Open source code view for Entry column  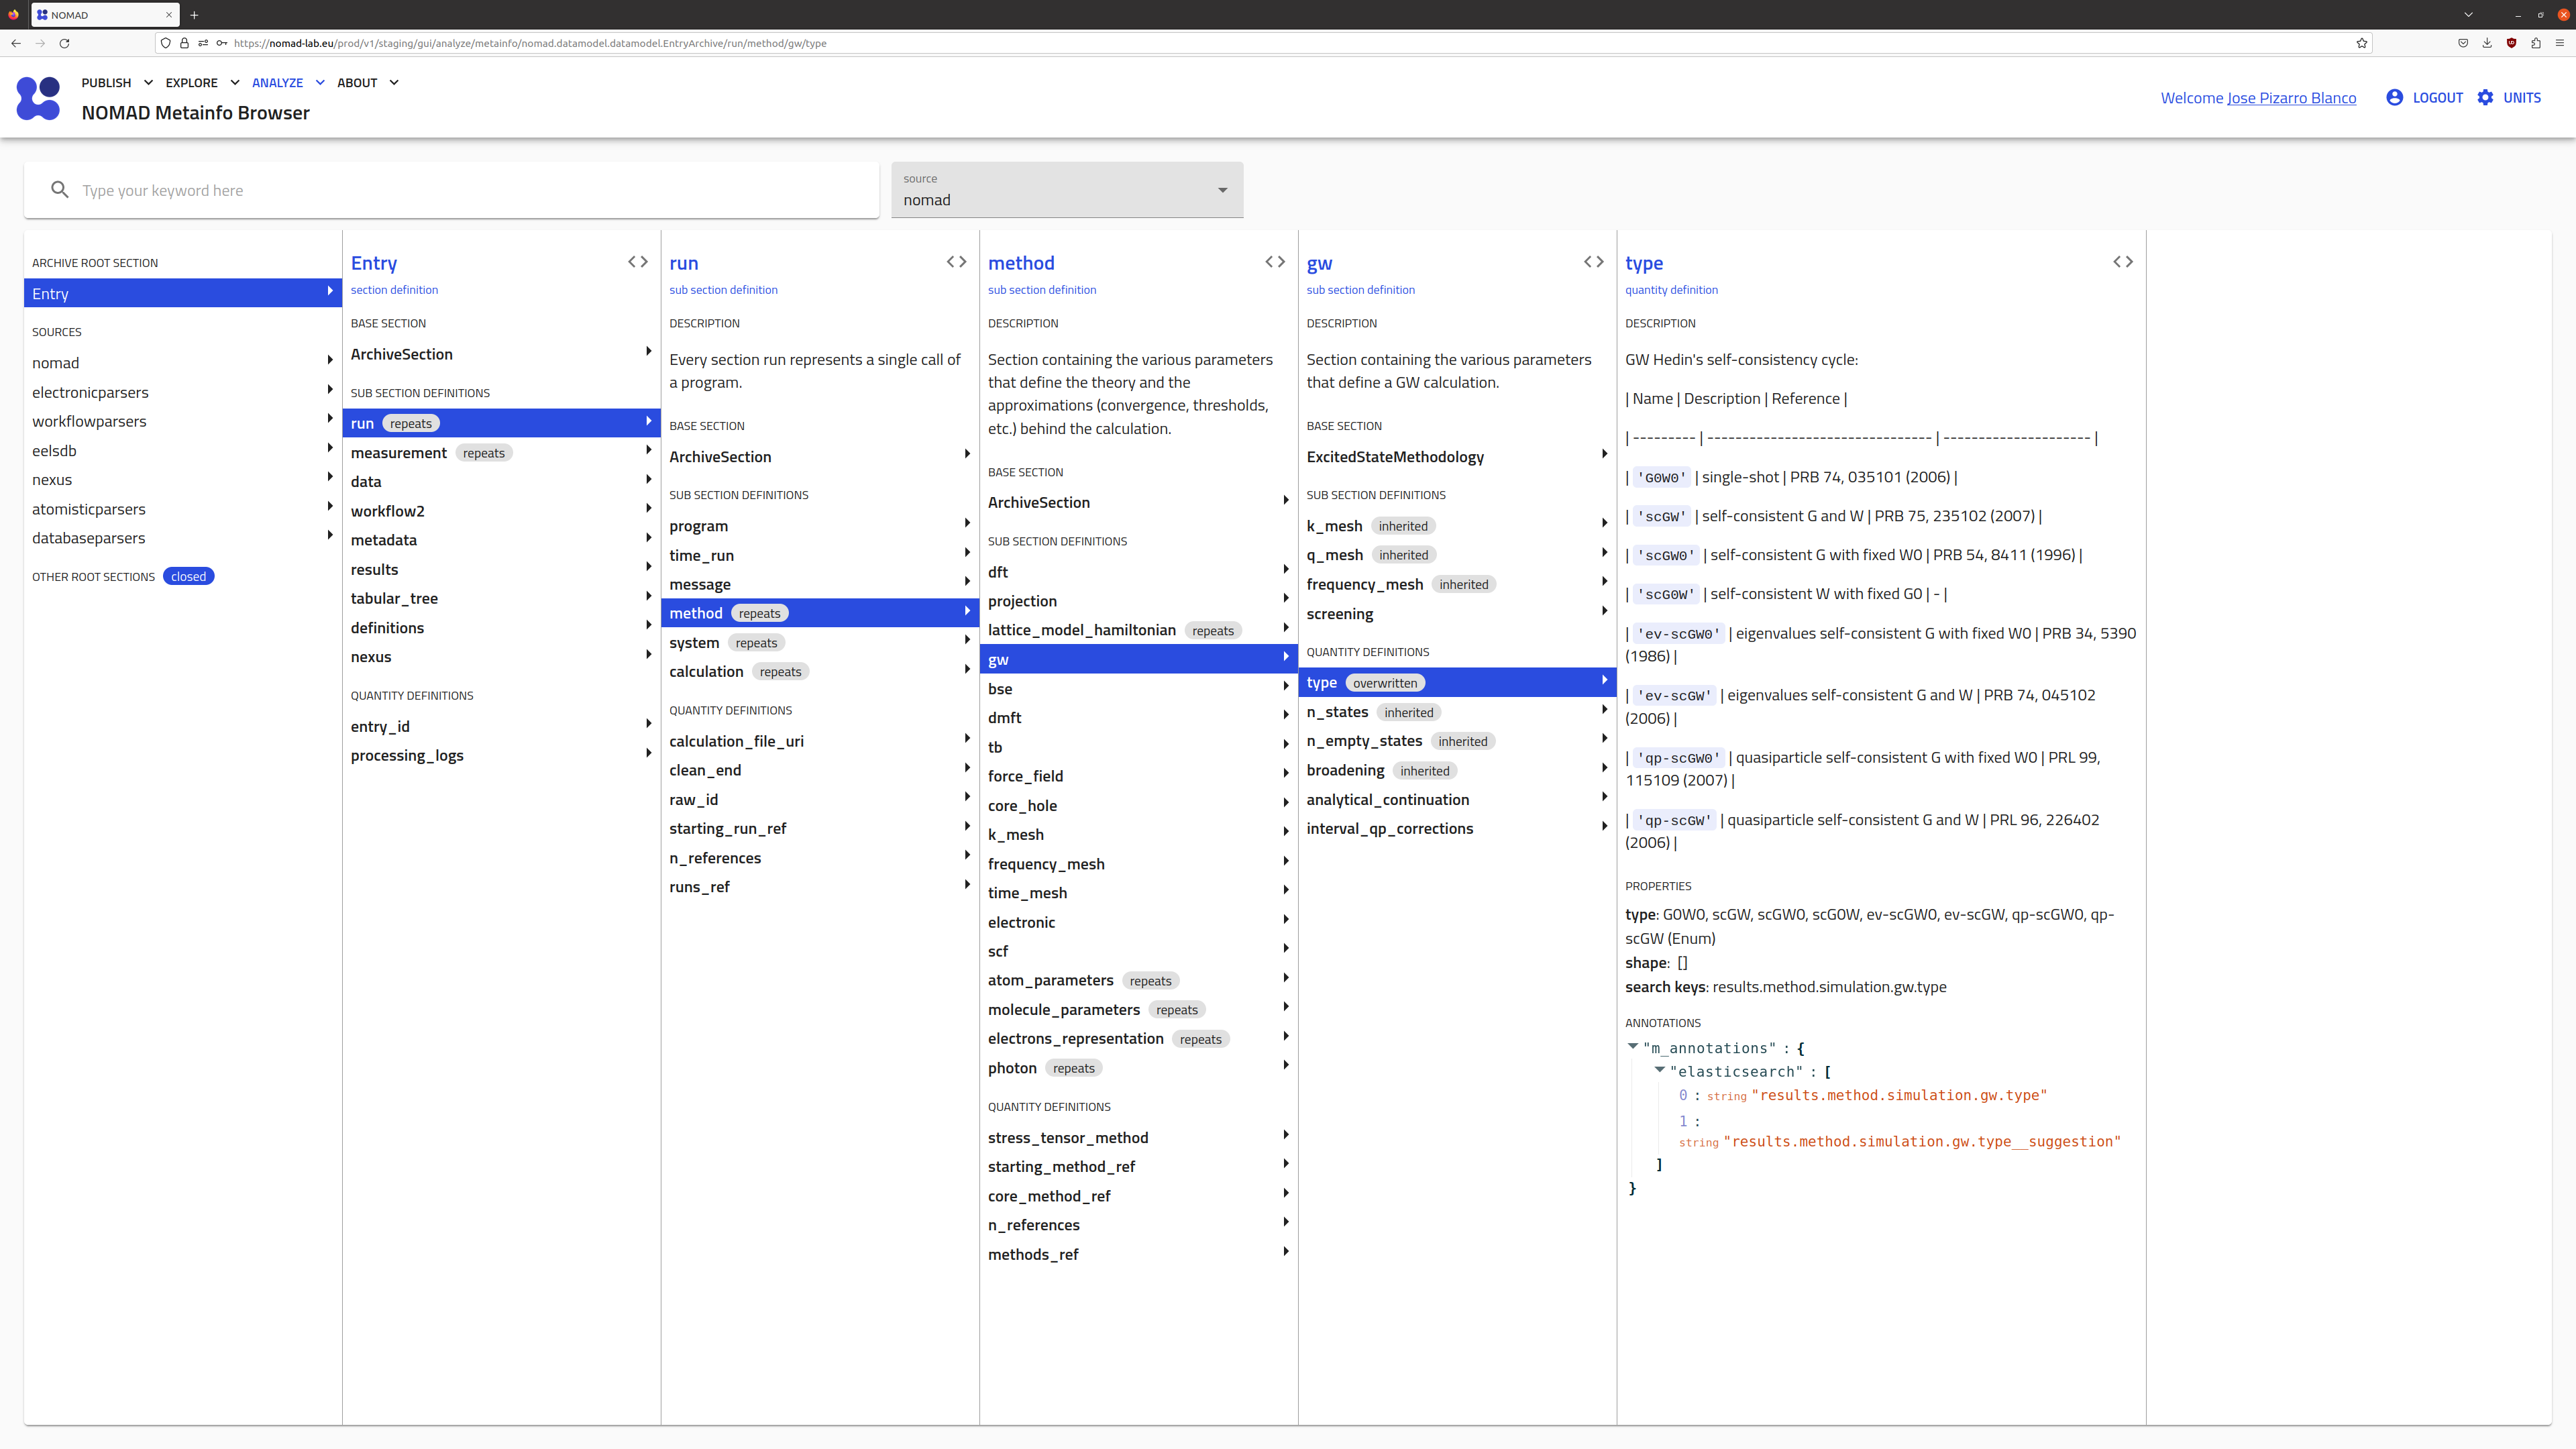point(638,262)
